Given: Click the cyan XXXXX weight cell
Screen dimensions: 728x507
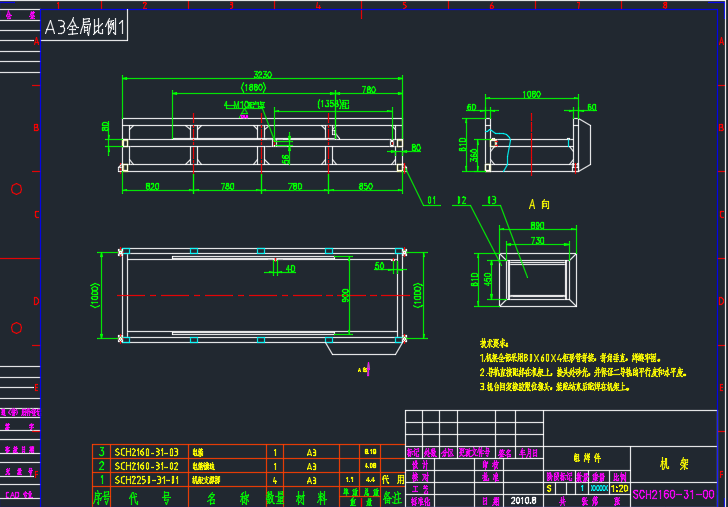Looking at the screenshot, I should click(598, 489).
